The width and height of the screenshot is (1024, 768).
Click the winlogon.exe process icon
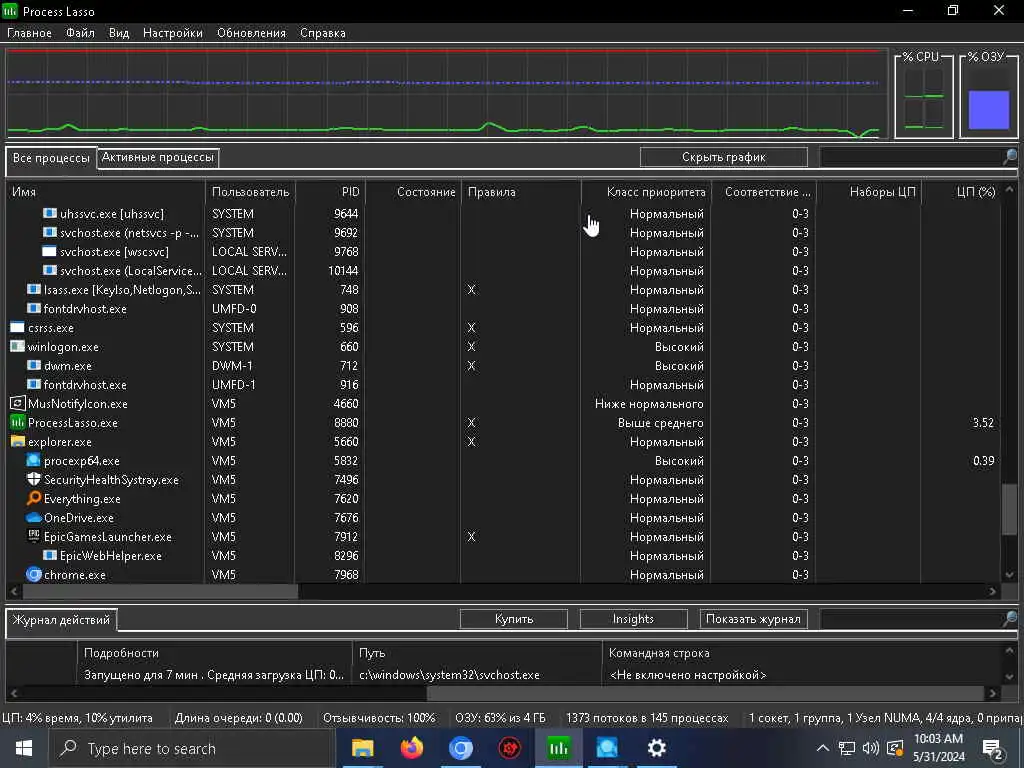coord(18,345)
